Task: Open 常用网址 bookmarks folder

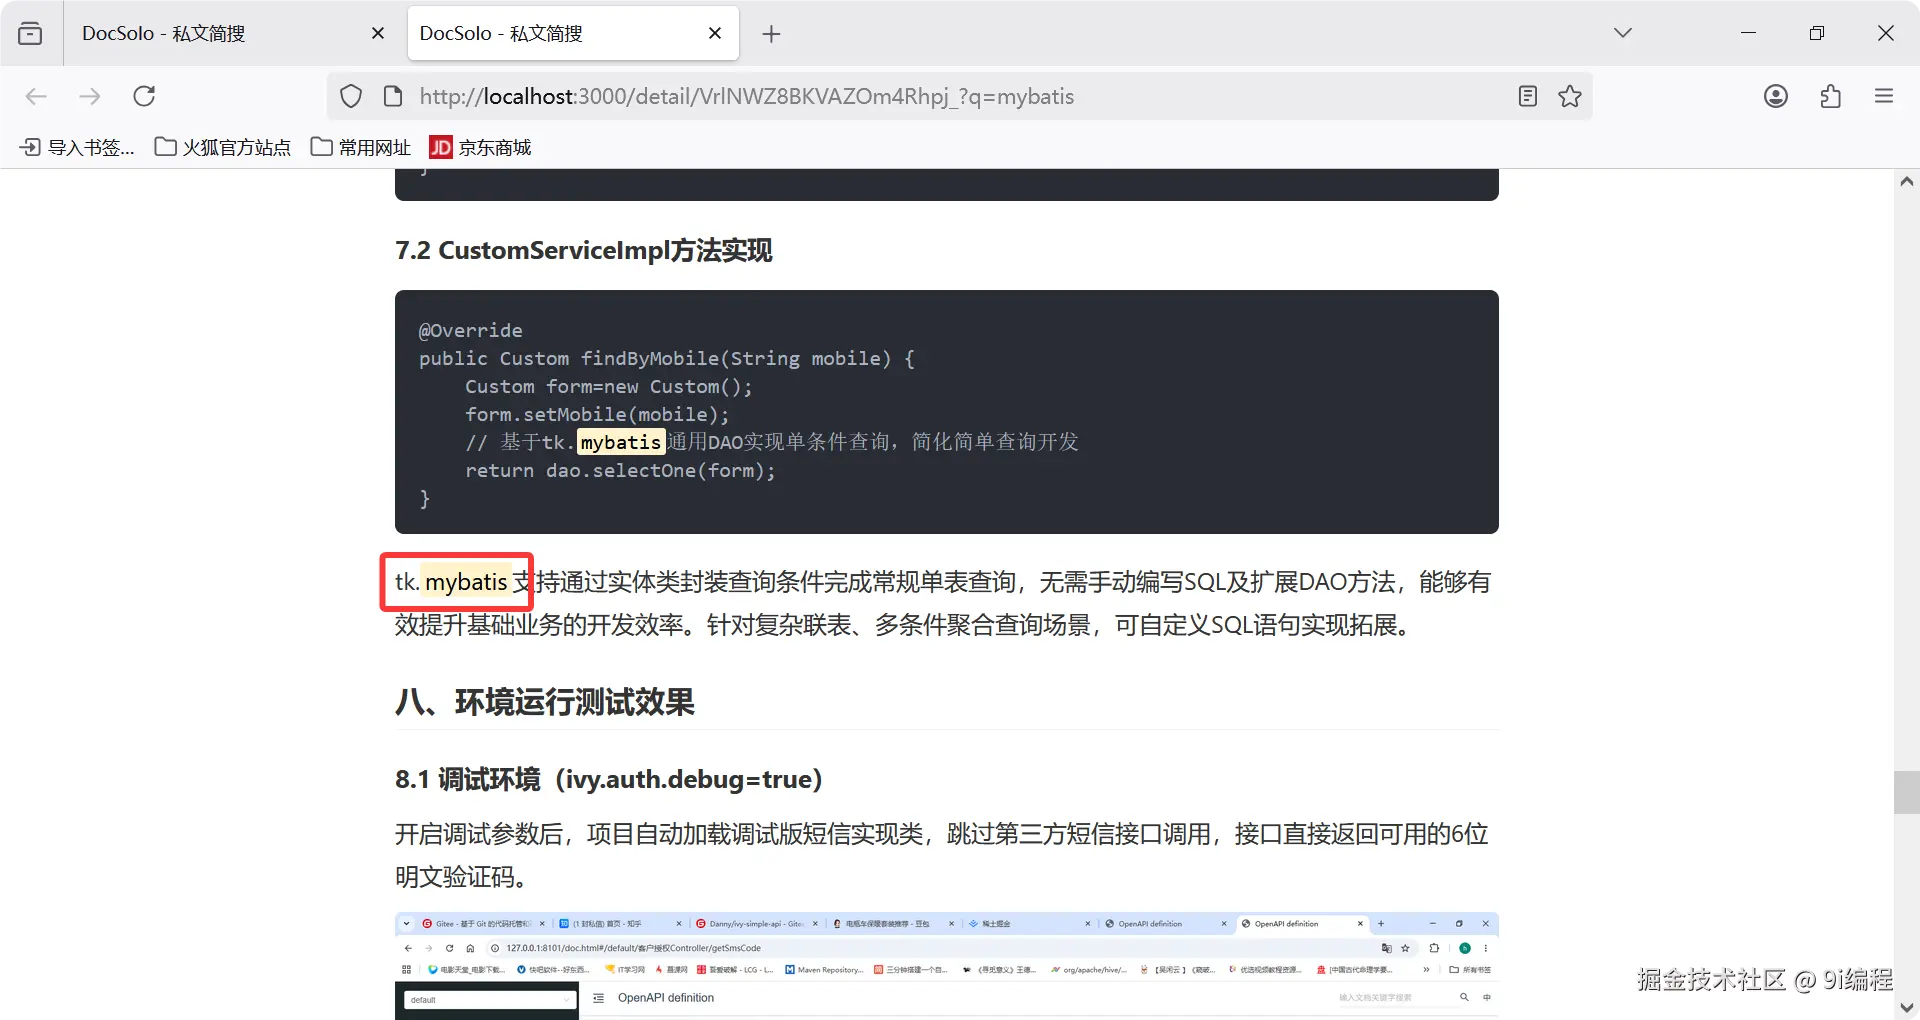Action: point(361,147)
